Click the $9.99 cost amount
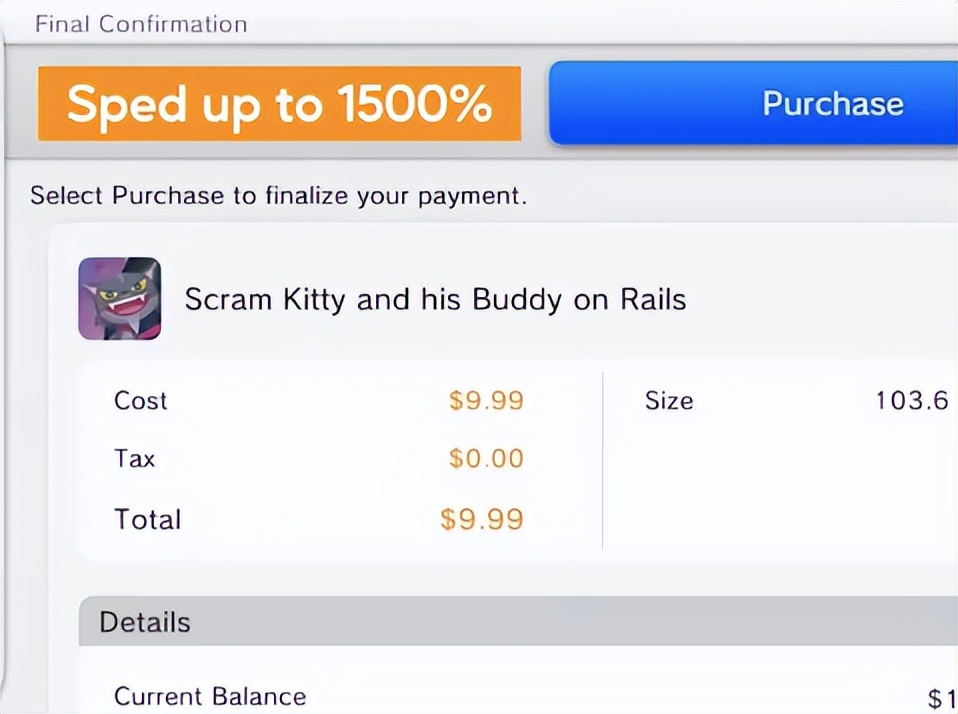Viewport: 958px width, 714px height. (486, 400)
